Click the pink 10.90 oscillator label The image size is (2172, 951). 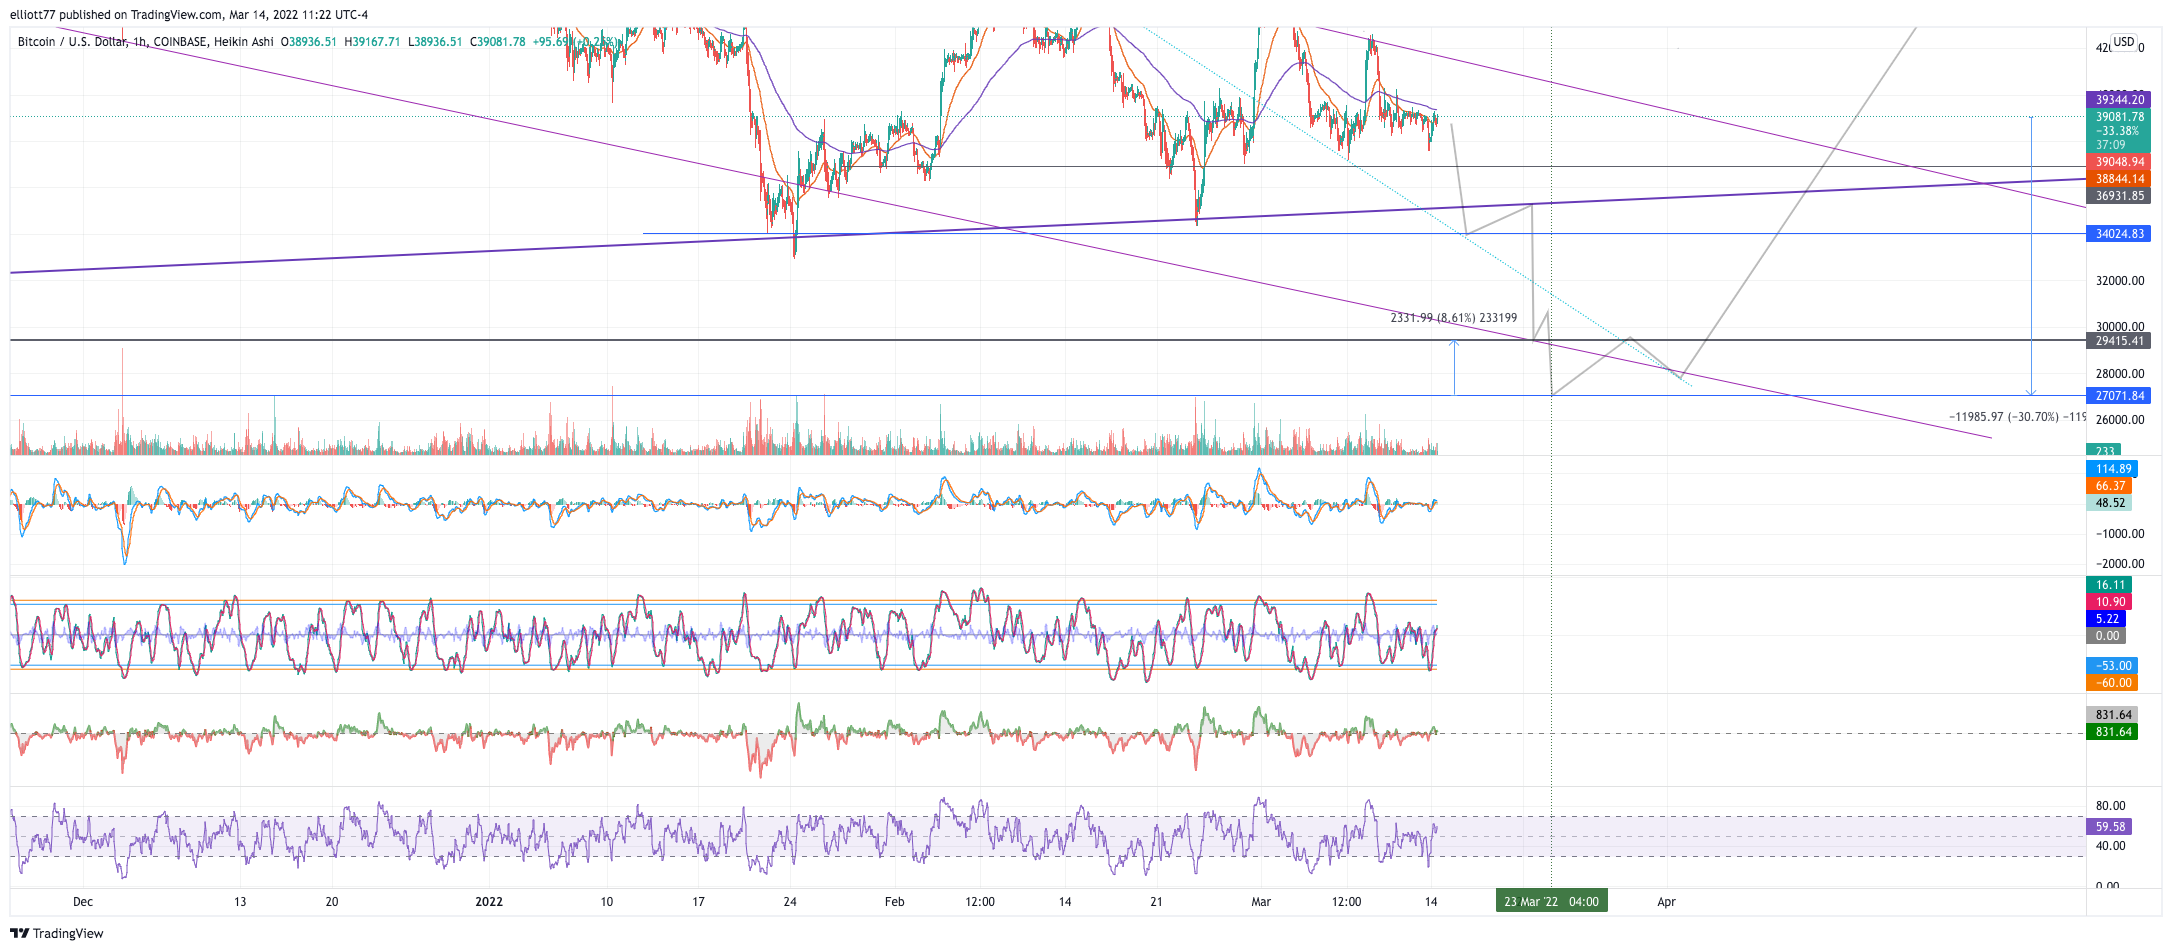click(x=2109, y=602)
